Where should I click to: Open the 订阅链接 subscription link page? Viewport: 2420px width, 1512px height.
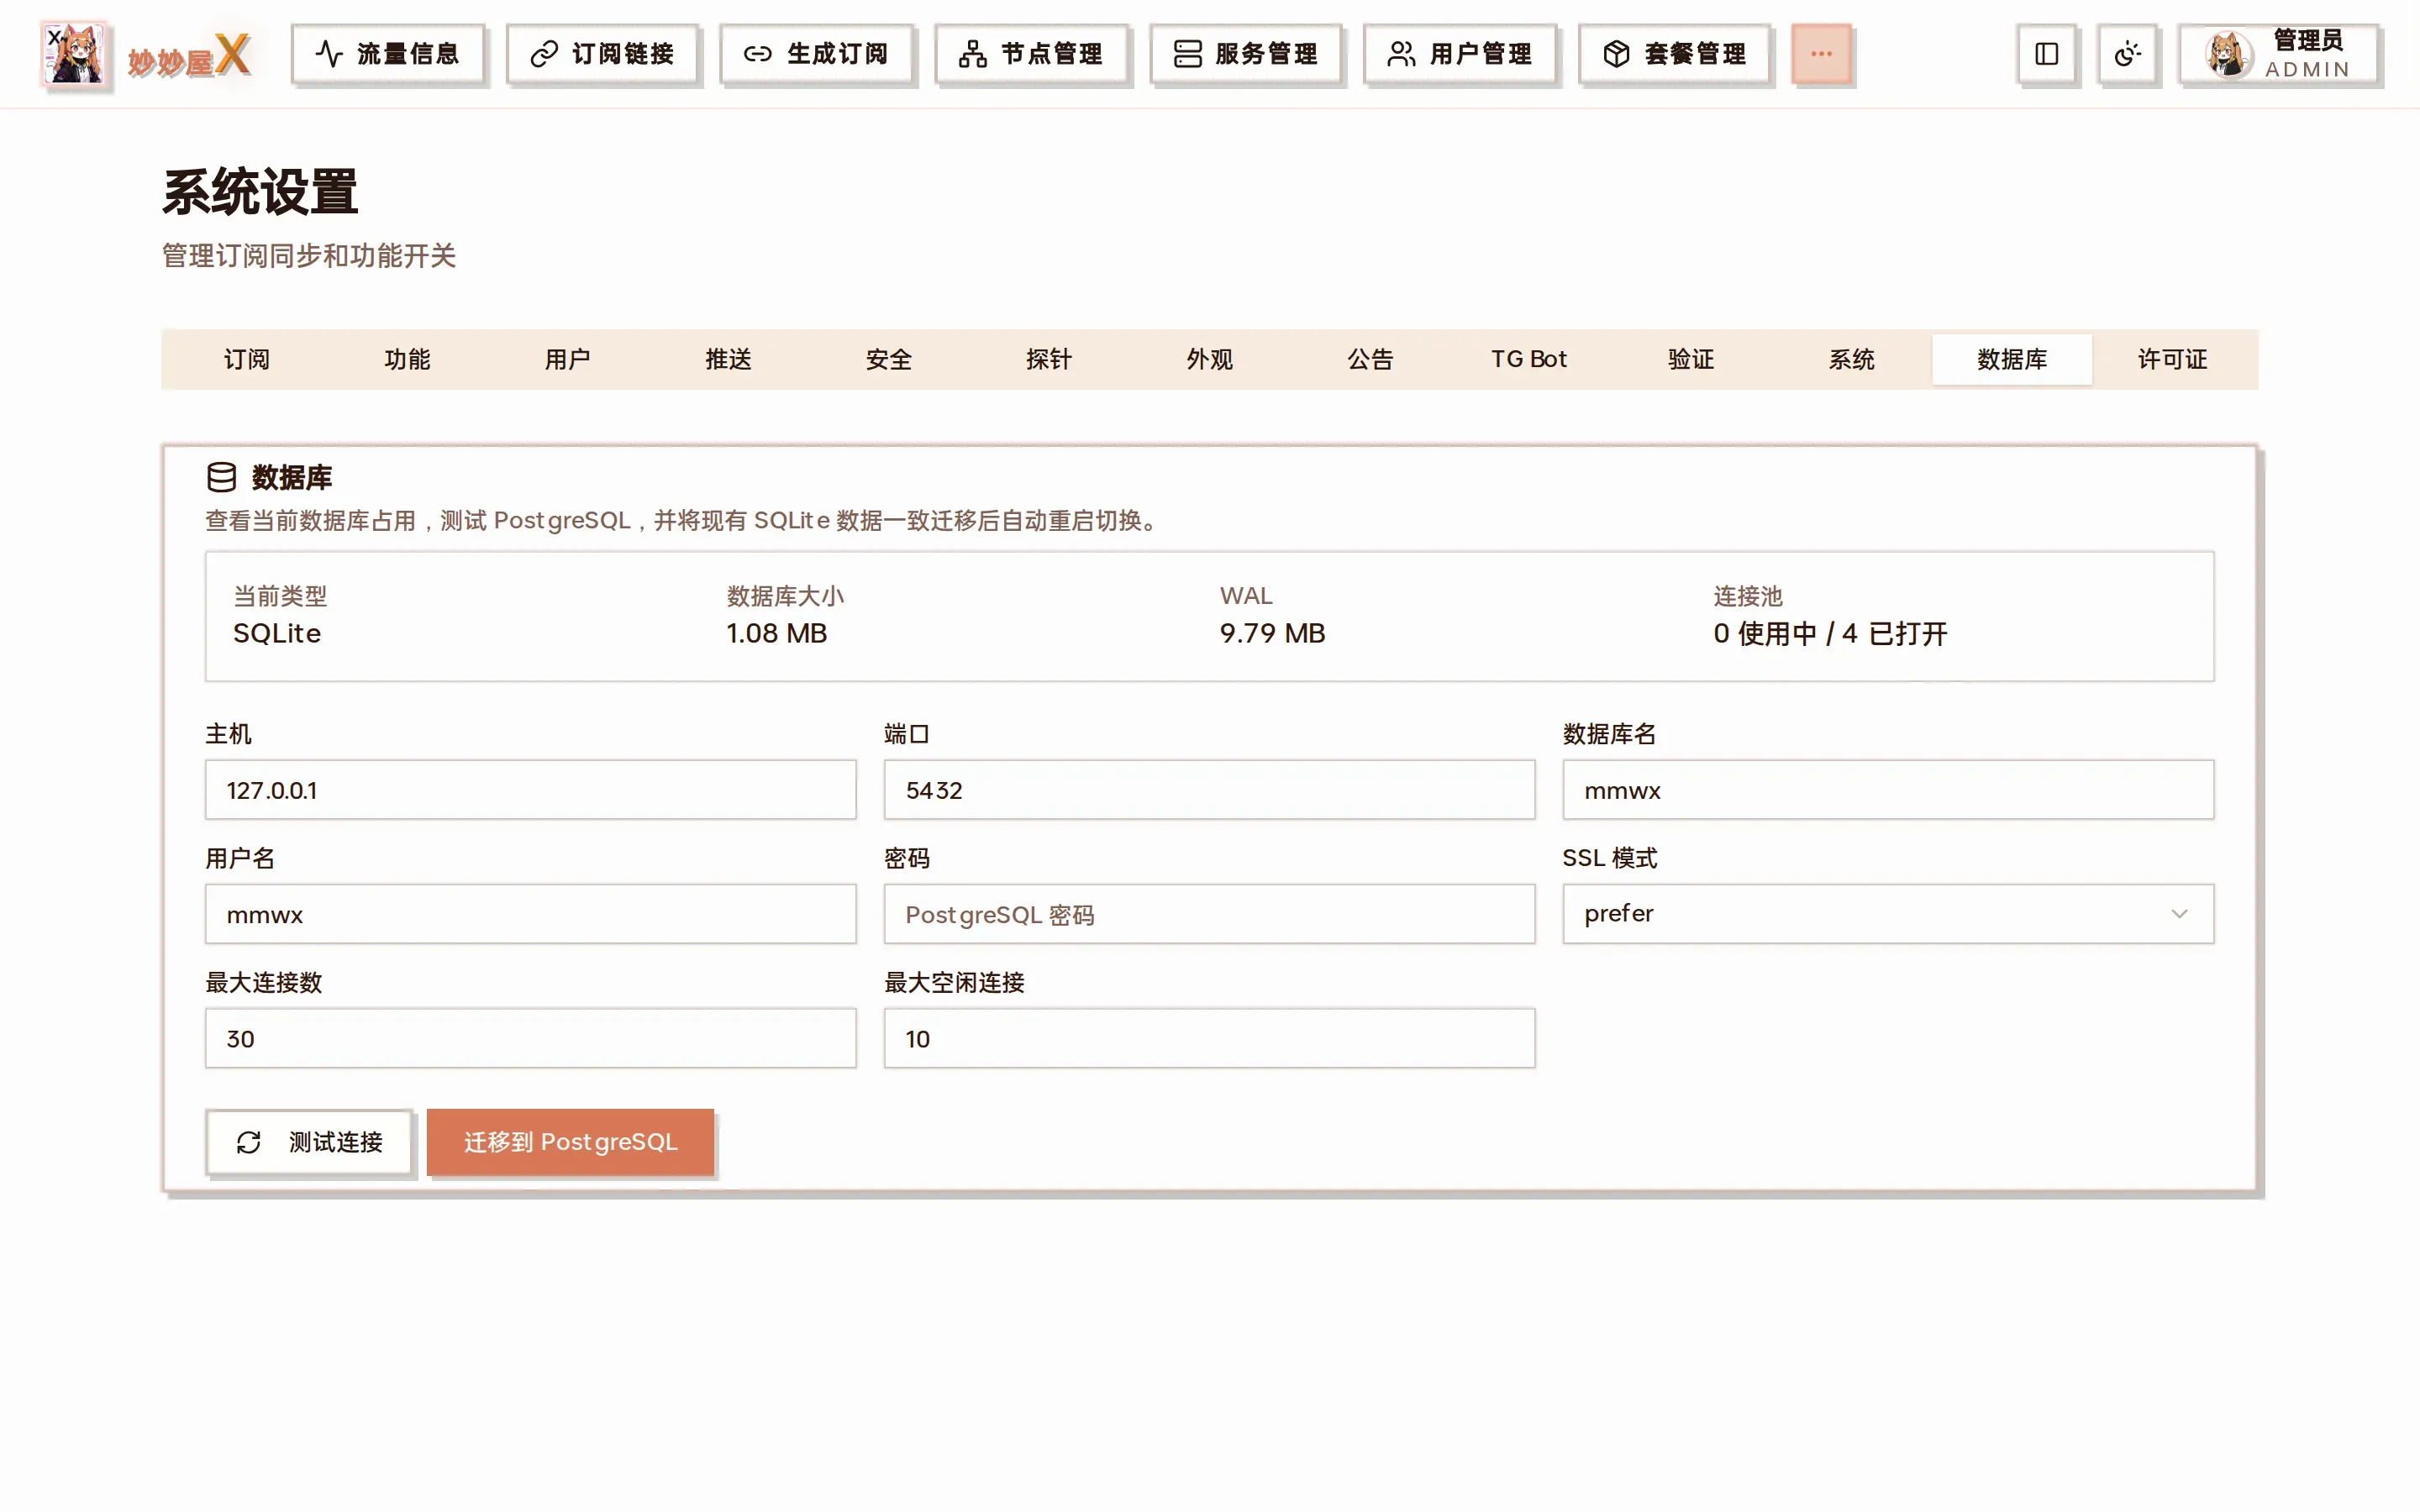pyautogui.click(x=602, y=54)
